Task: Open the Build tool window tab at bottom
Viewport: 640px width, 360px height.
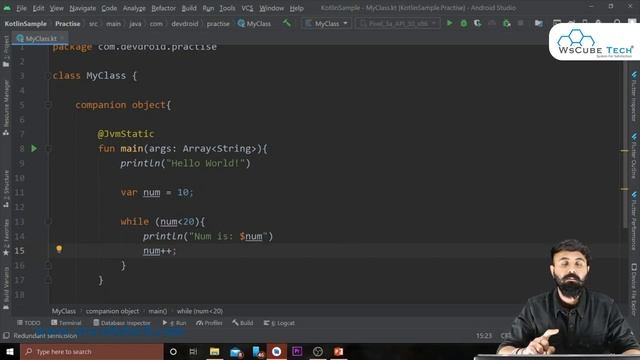Action: (x=242, y=323)
